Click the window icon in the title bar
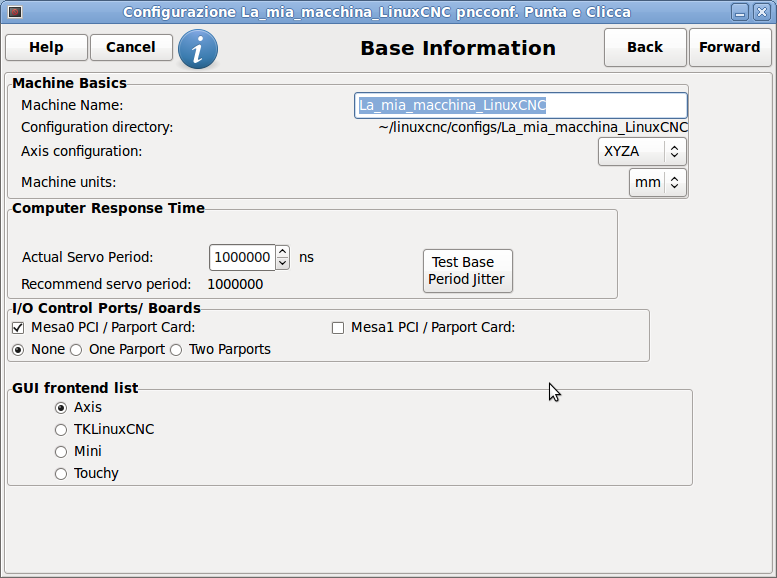This screenshot has height=578, width=777. pyautogui.click(x=15, y=11)
